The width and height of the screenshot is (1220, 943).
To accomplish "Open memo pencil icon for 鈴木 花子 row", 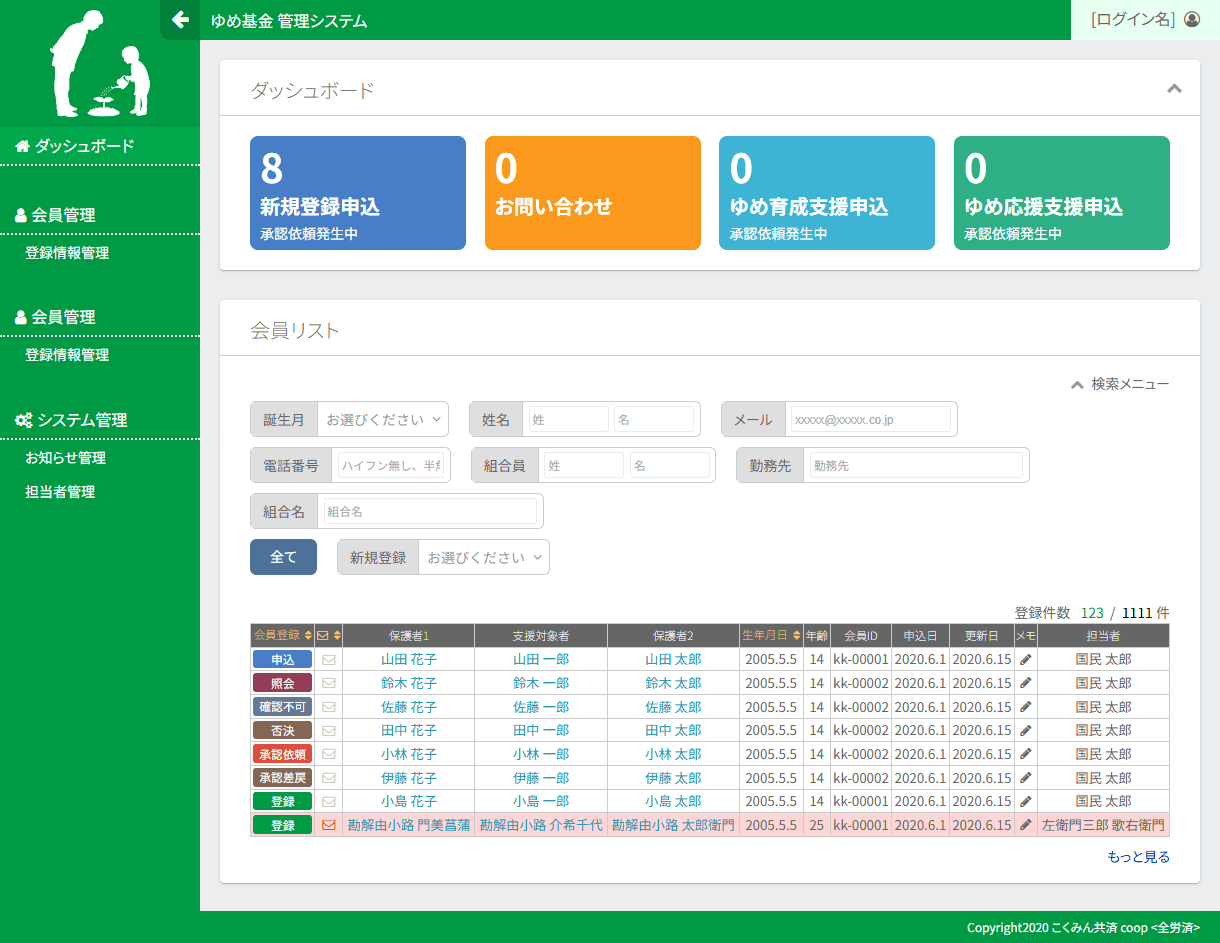I will click(x=1025, y=684).
